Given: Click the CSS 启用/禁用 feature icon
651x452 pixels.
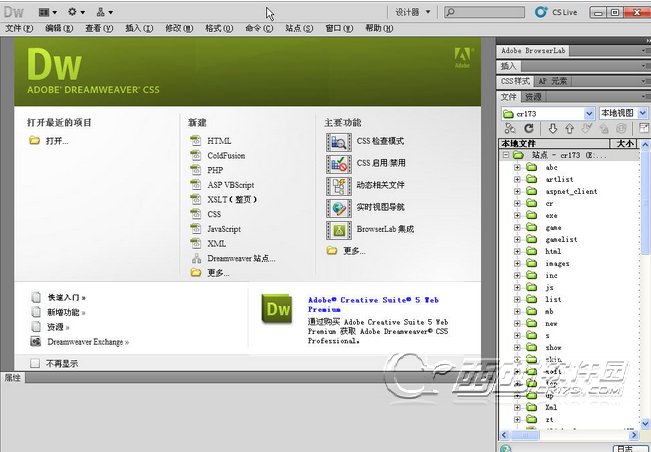Looking at the screenshot, I should point(339,164).
